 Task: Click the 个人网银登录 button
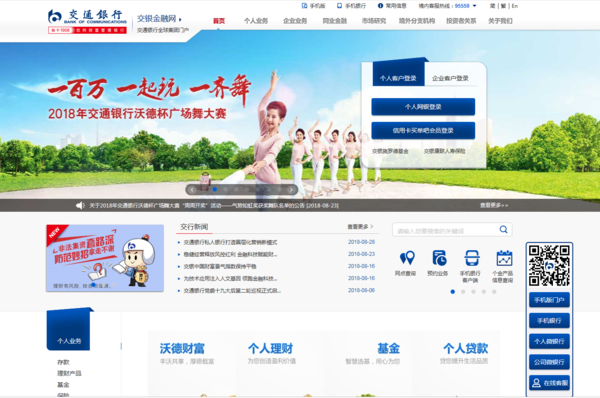pyautogui.click(x=423, y=107)
